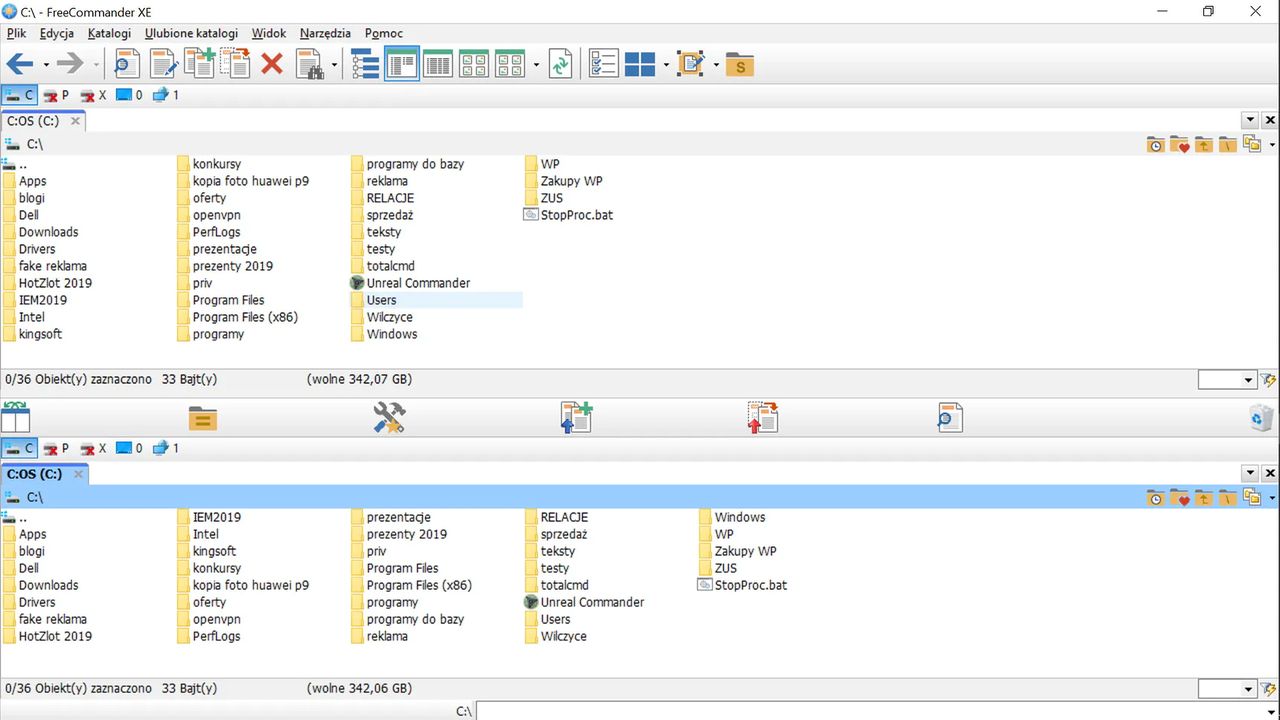Open the Narzędzia menu
1280x720 pixels.
tap(325, 33)
